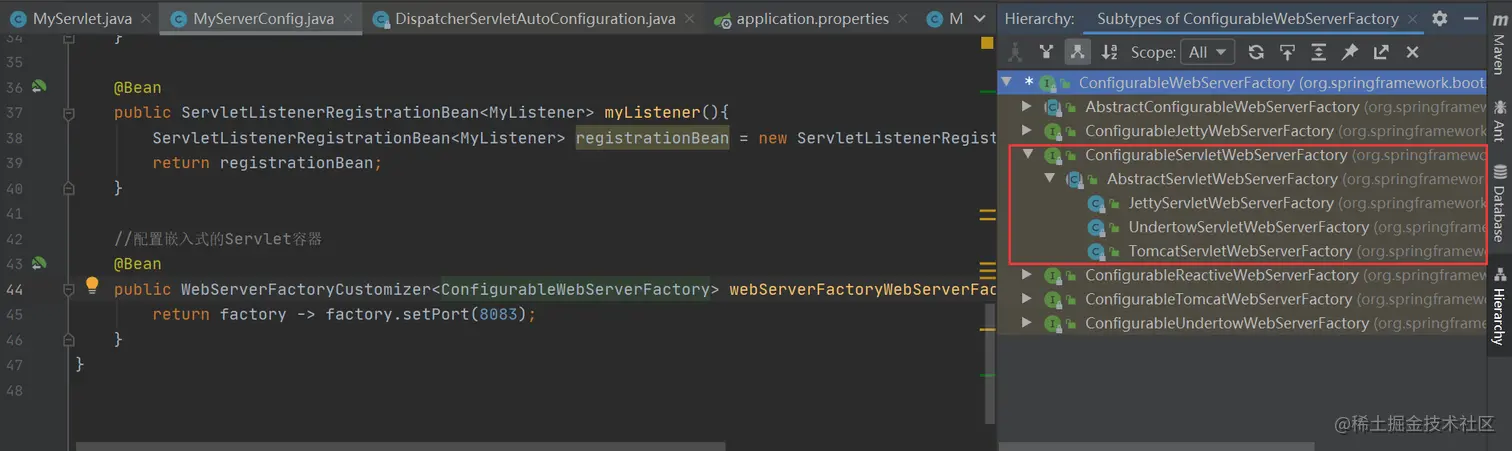Open the Ant tool window
Image resolution: width=1512 pixels, height=451 pixels.
[x=1499, y=119]
